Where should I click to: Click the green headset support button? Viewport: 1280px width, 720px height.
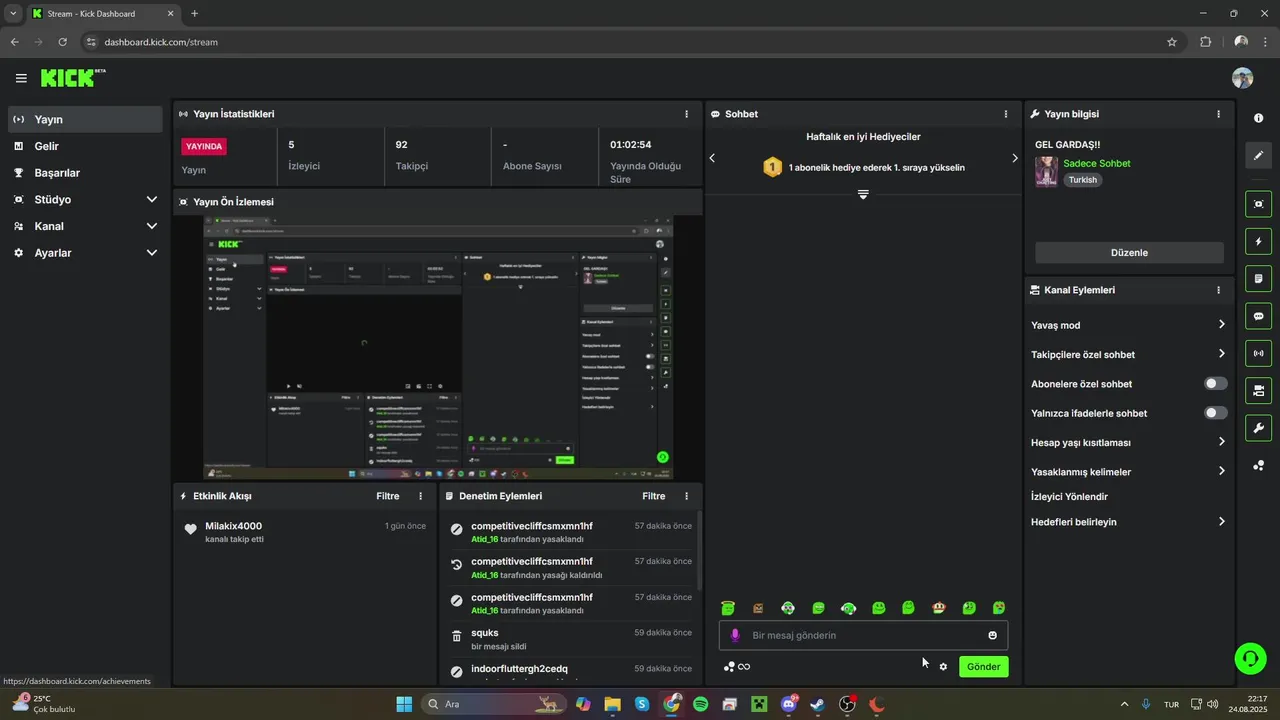click(x=1250, y=658)
